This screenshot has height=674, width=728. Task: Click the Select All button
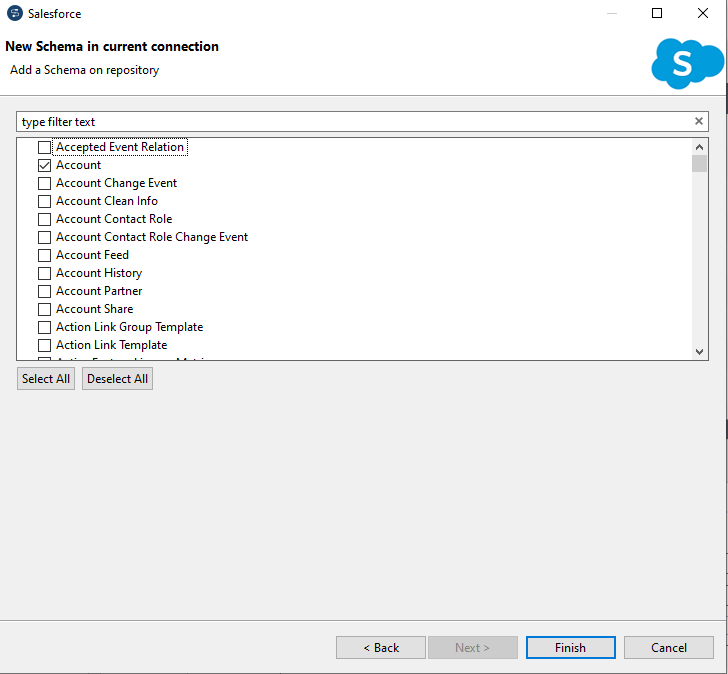pyautogui.click(x=46, y=379)
